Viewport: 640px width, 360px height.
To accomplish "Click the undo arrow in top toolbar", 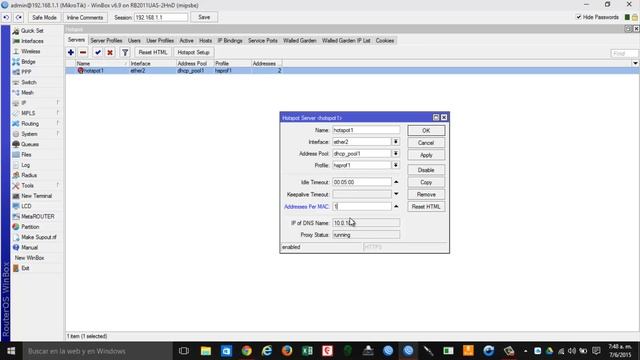I will [6, 17].
